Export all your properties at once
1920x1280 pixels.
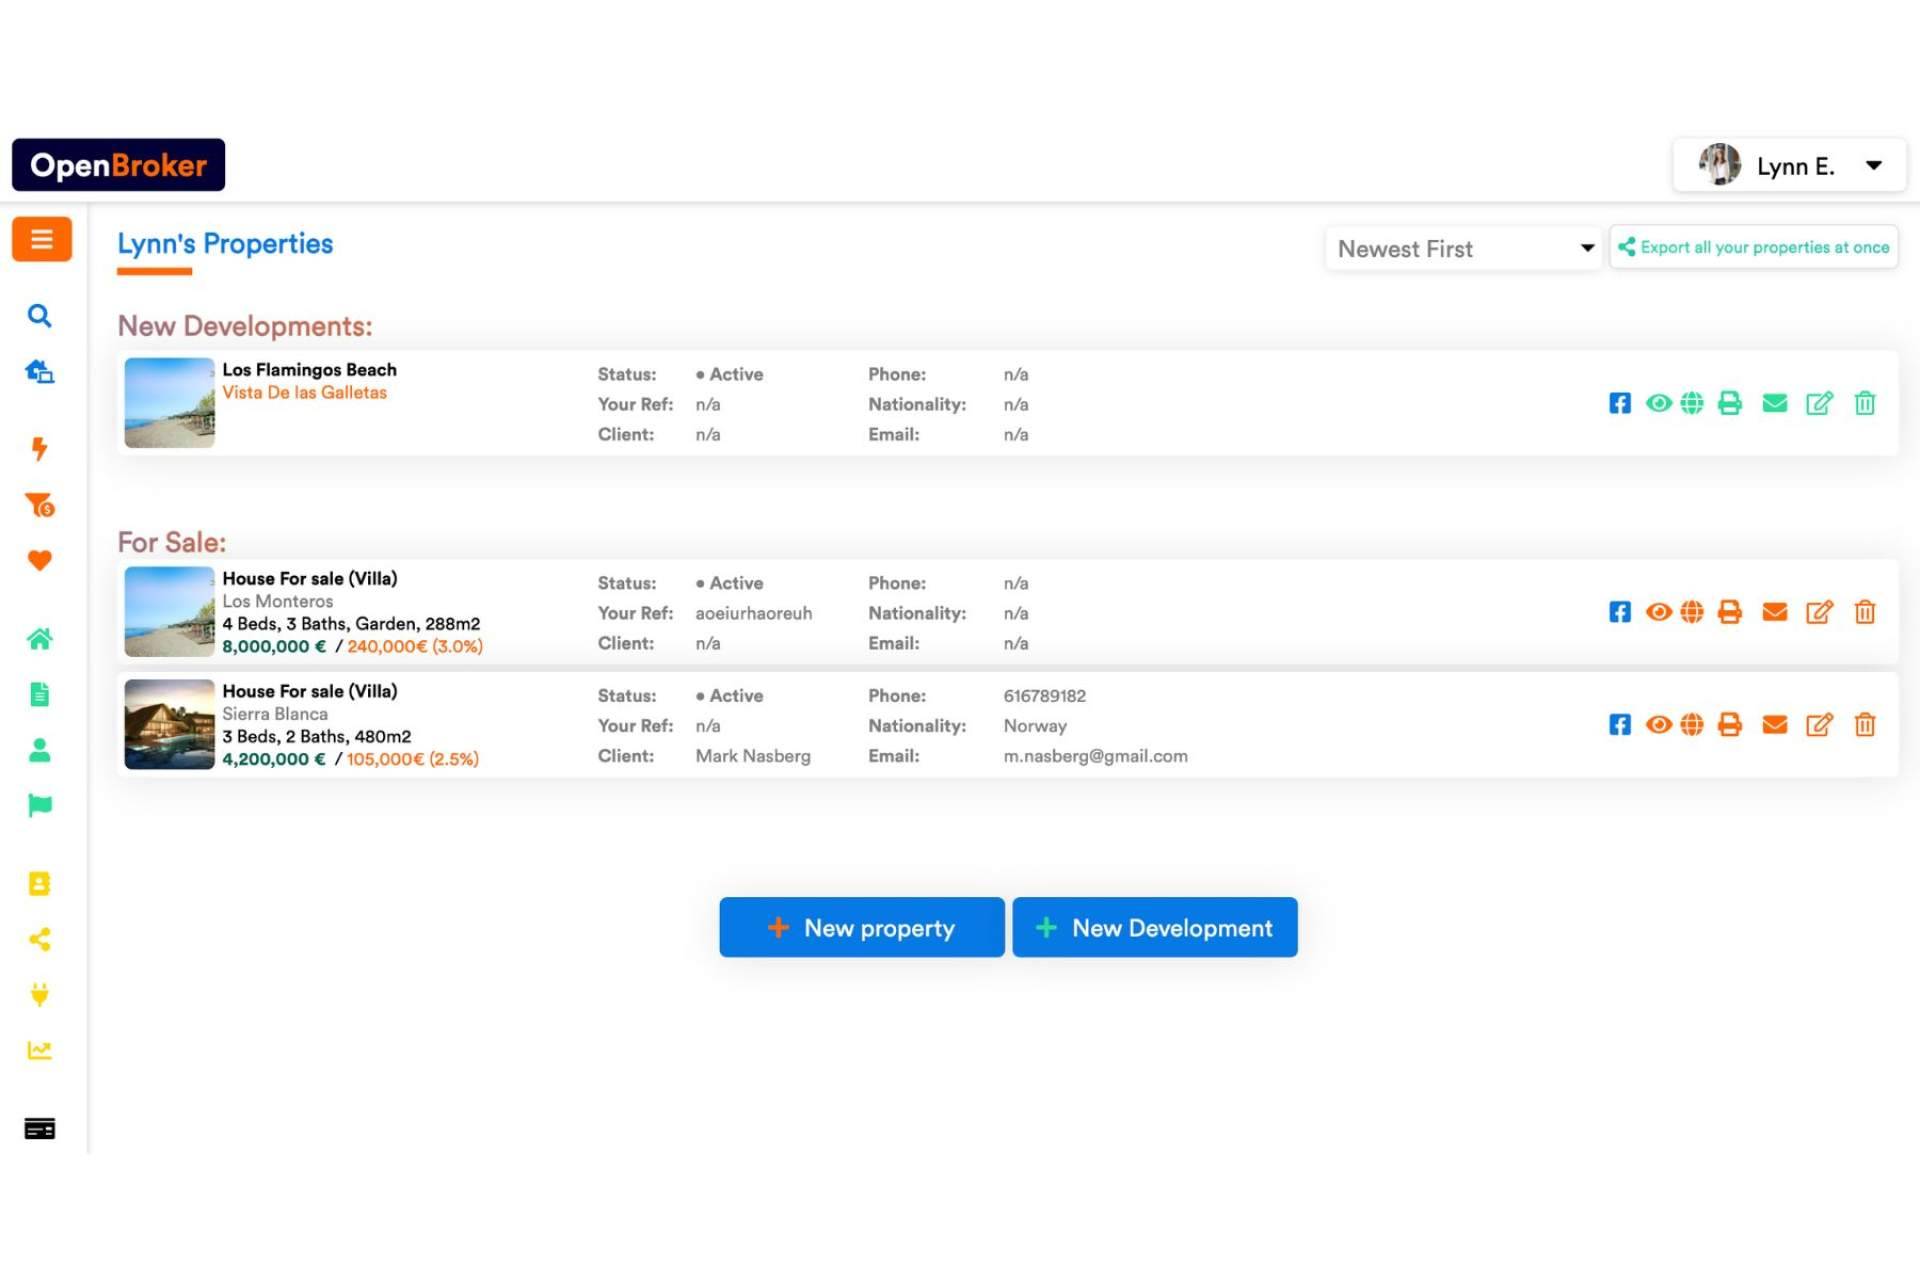point(1753,247)
